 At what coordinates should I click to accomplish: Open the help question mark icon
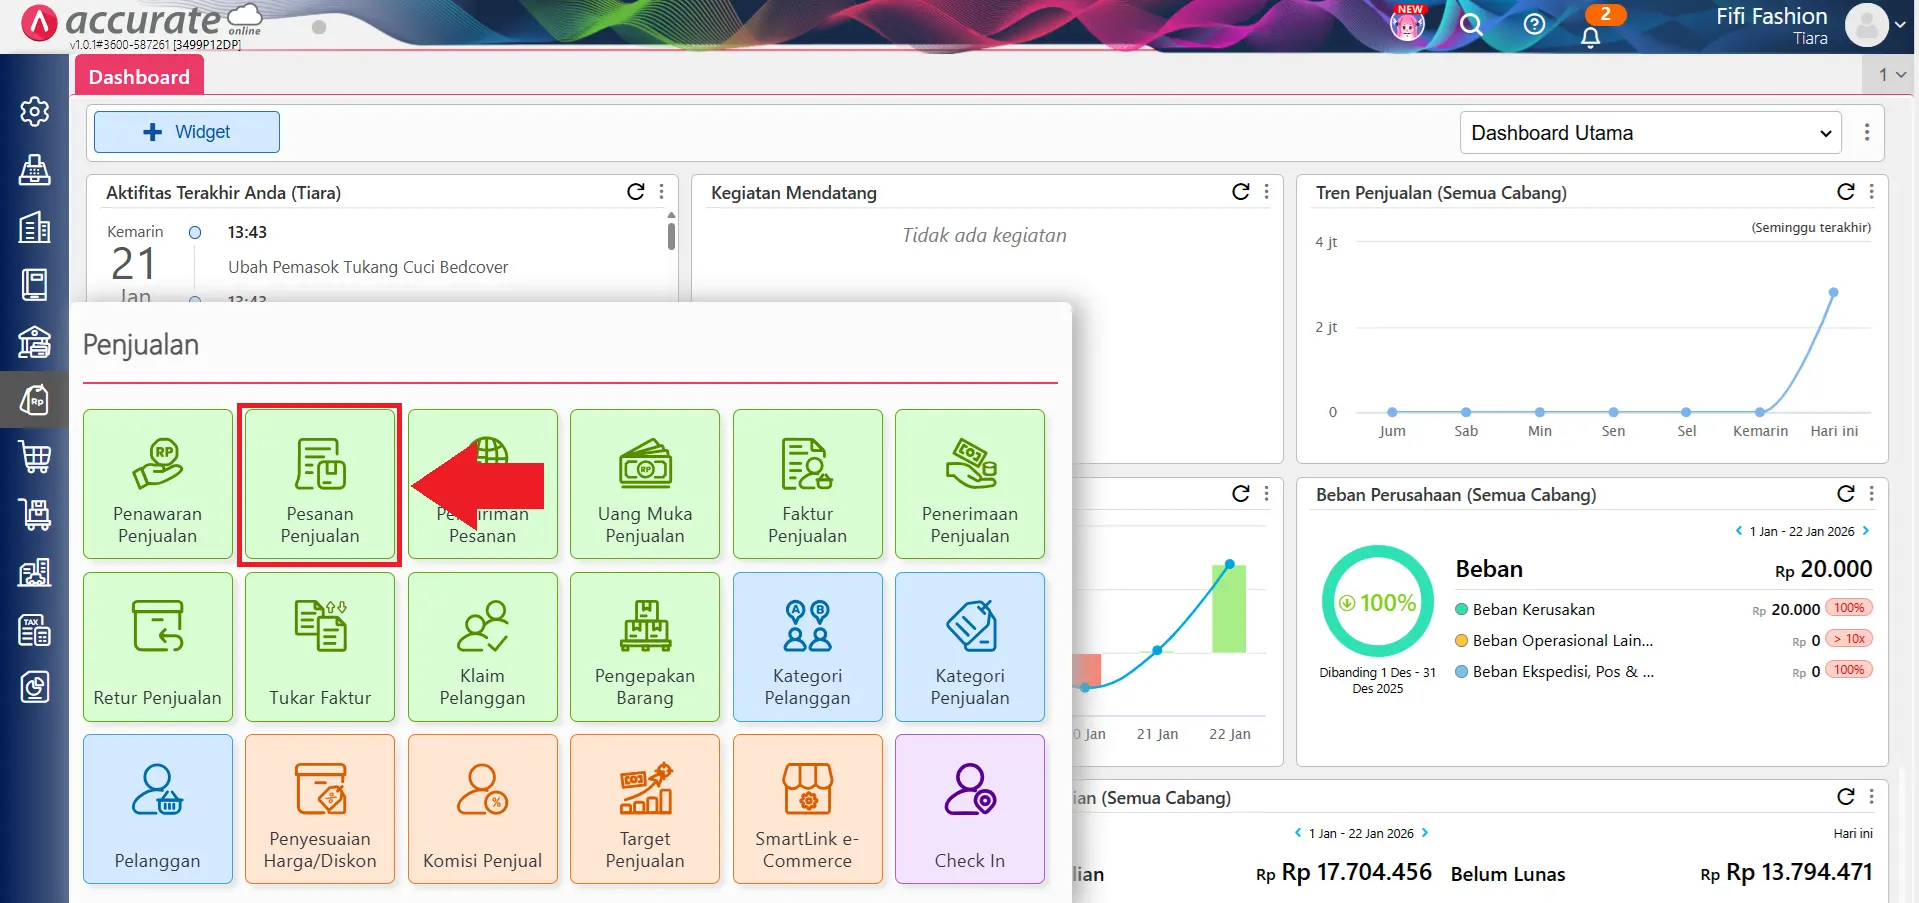coord(1533,25)
